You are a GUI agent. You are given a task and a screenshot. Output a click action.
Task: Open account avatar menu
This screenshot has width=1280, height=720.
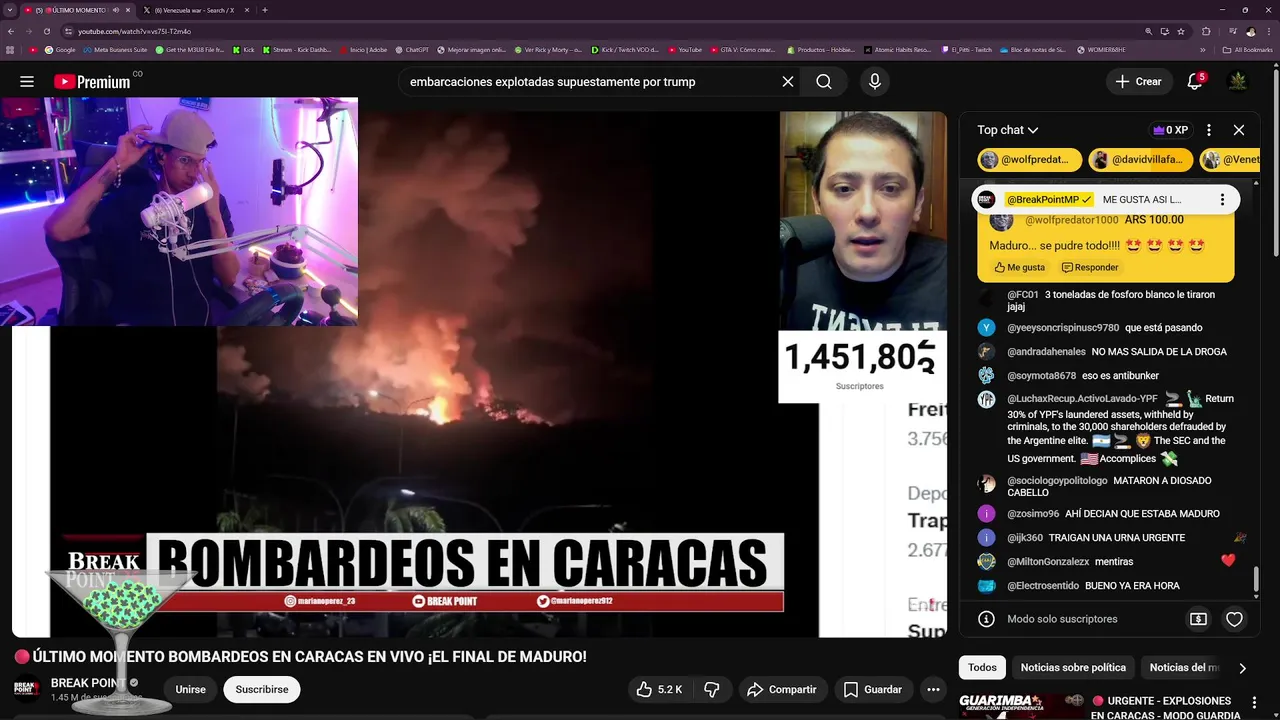point(1238,82)
